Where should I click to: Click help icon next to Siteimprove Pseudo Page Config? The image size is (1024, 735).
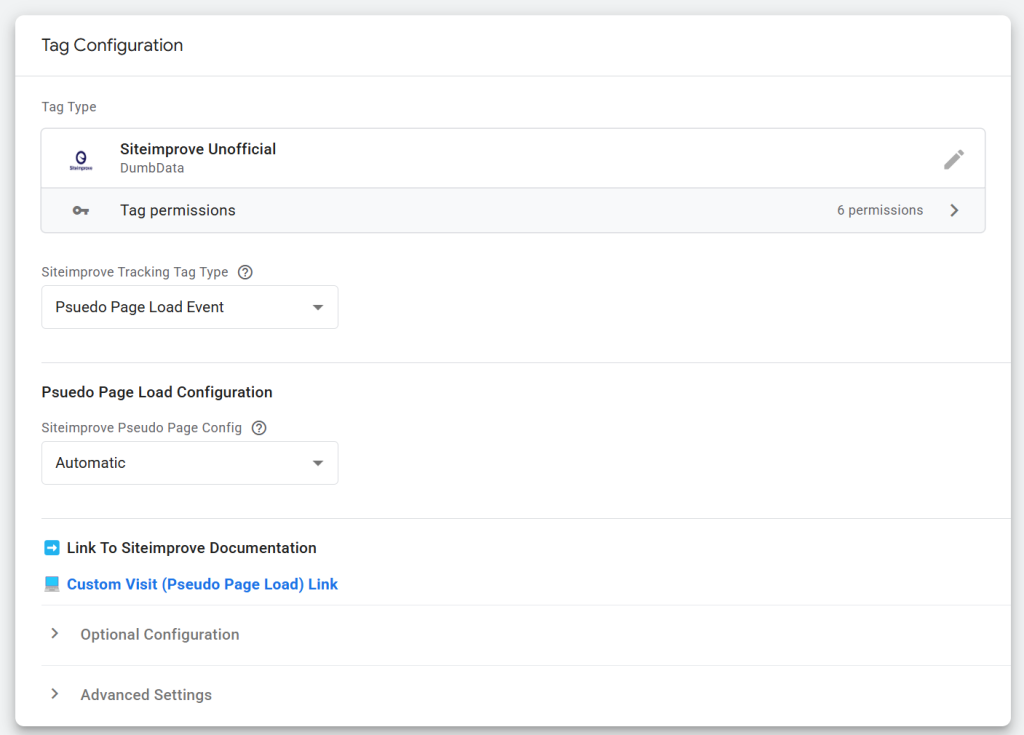click(259, 428)
